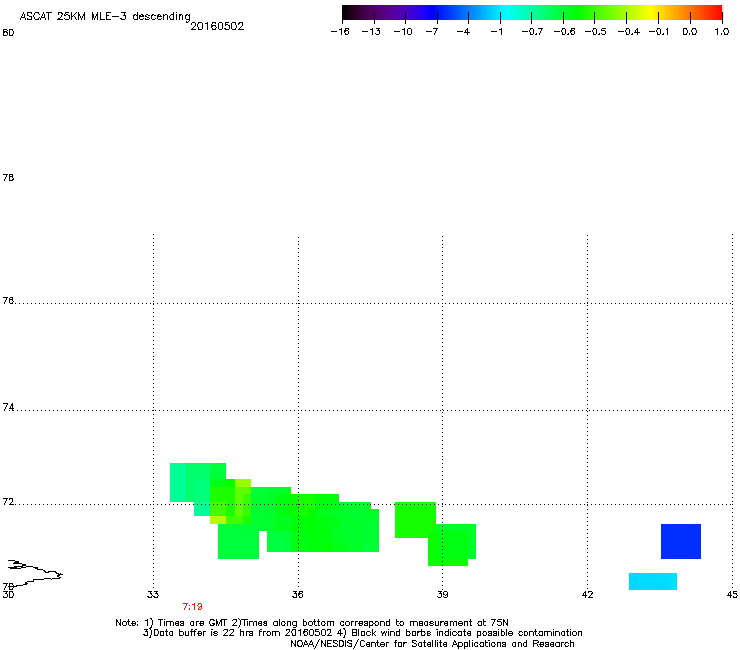Click the latitude label 74
The height and width of the screenshot is (650, 740).
pyautogui.click(x=8, y=407)
